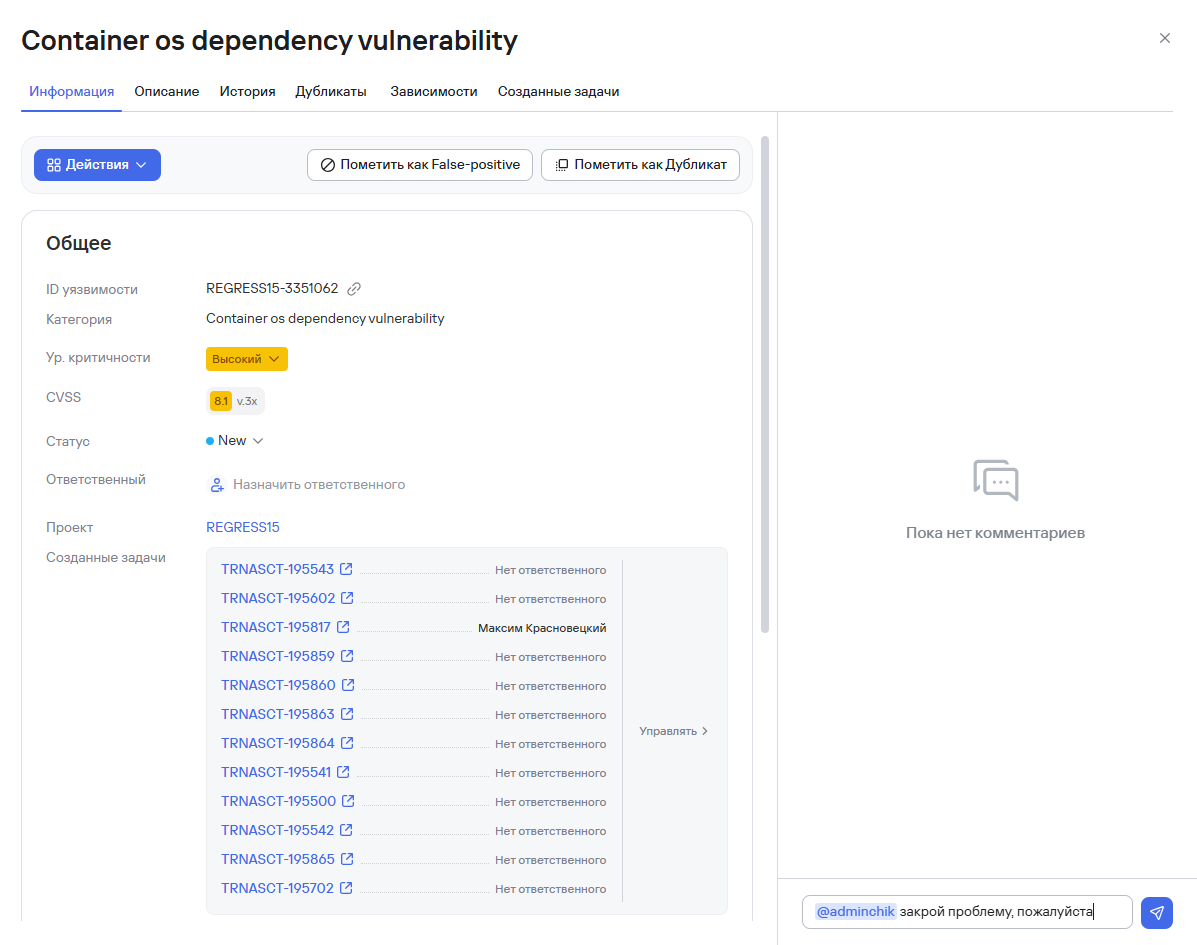Click Пометить как False-positive button
This screenshot has width=1197, height=945.
420,165
